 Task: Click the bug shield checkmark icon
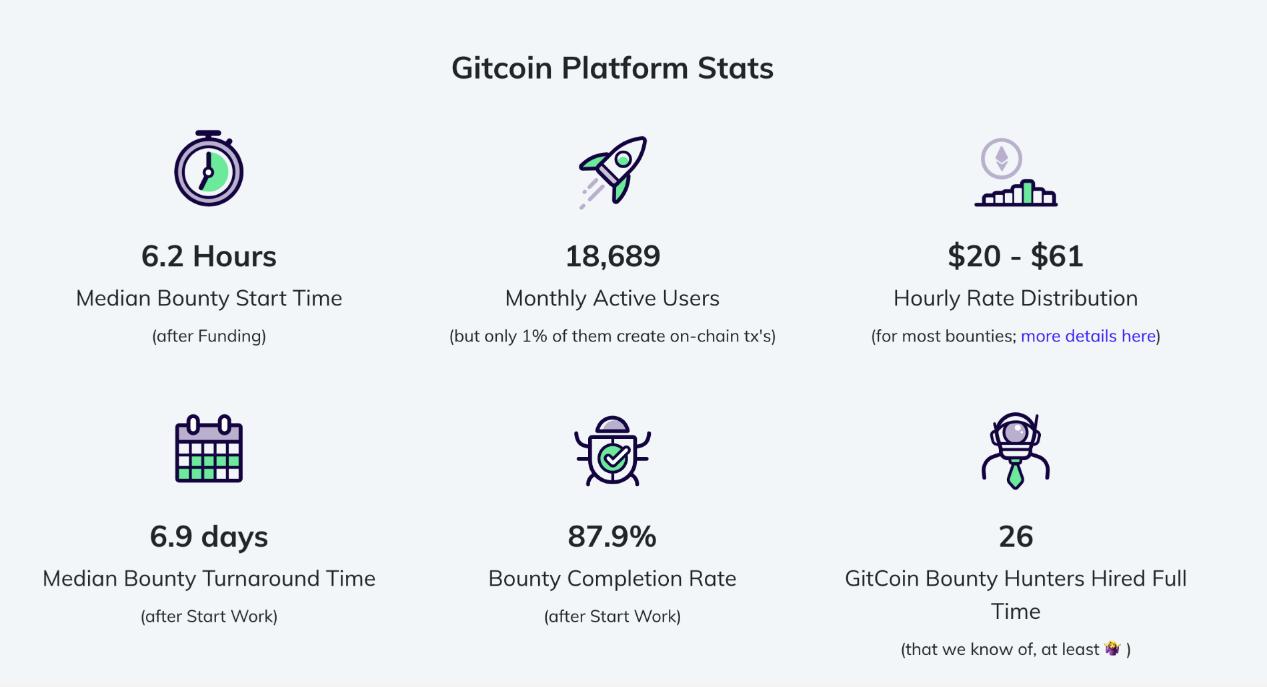tap(613, 451)
